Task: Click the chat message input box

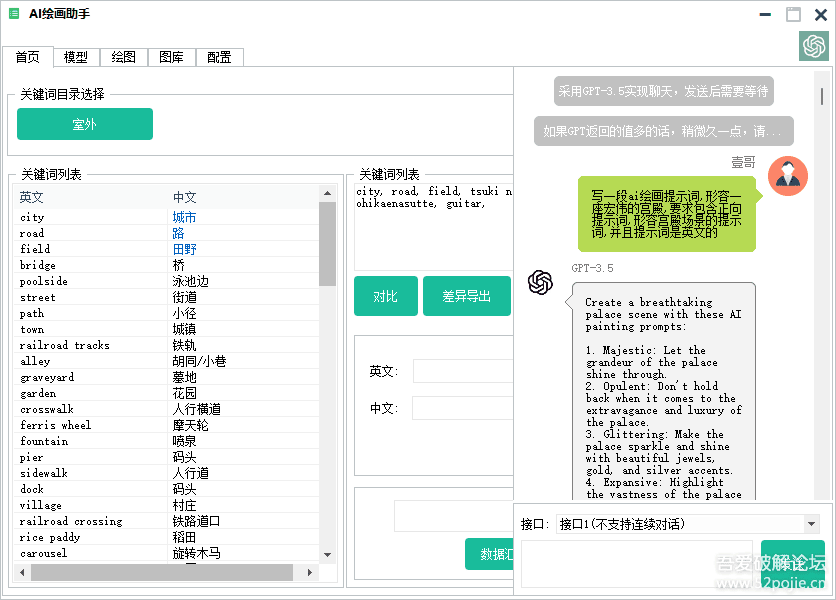Action: (636, 563)
